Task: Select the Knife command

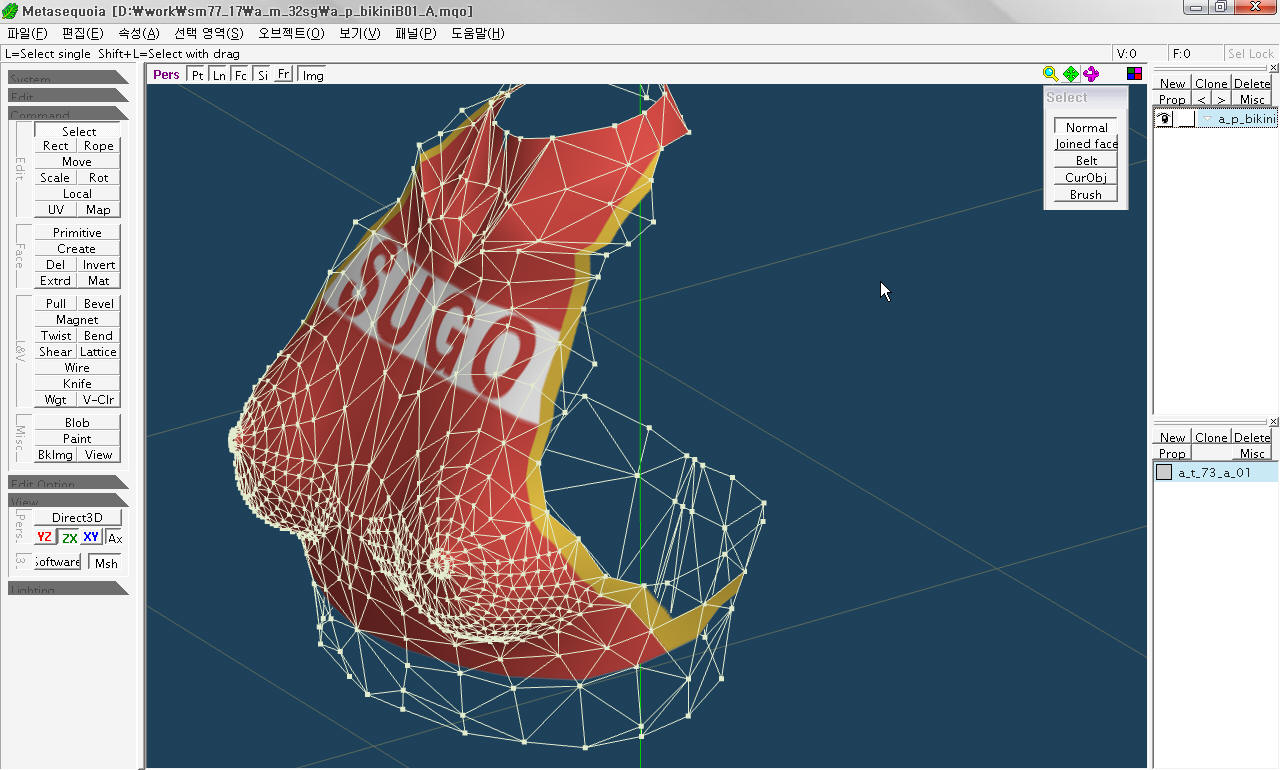Action: pyautogui.click(x=77, y=383)
